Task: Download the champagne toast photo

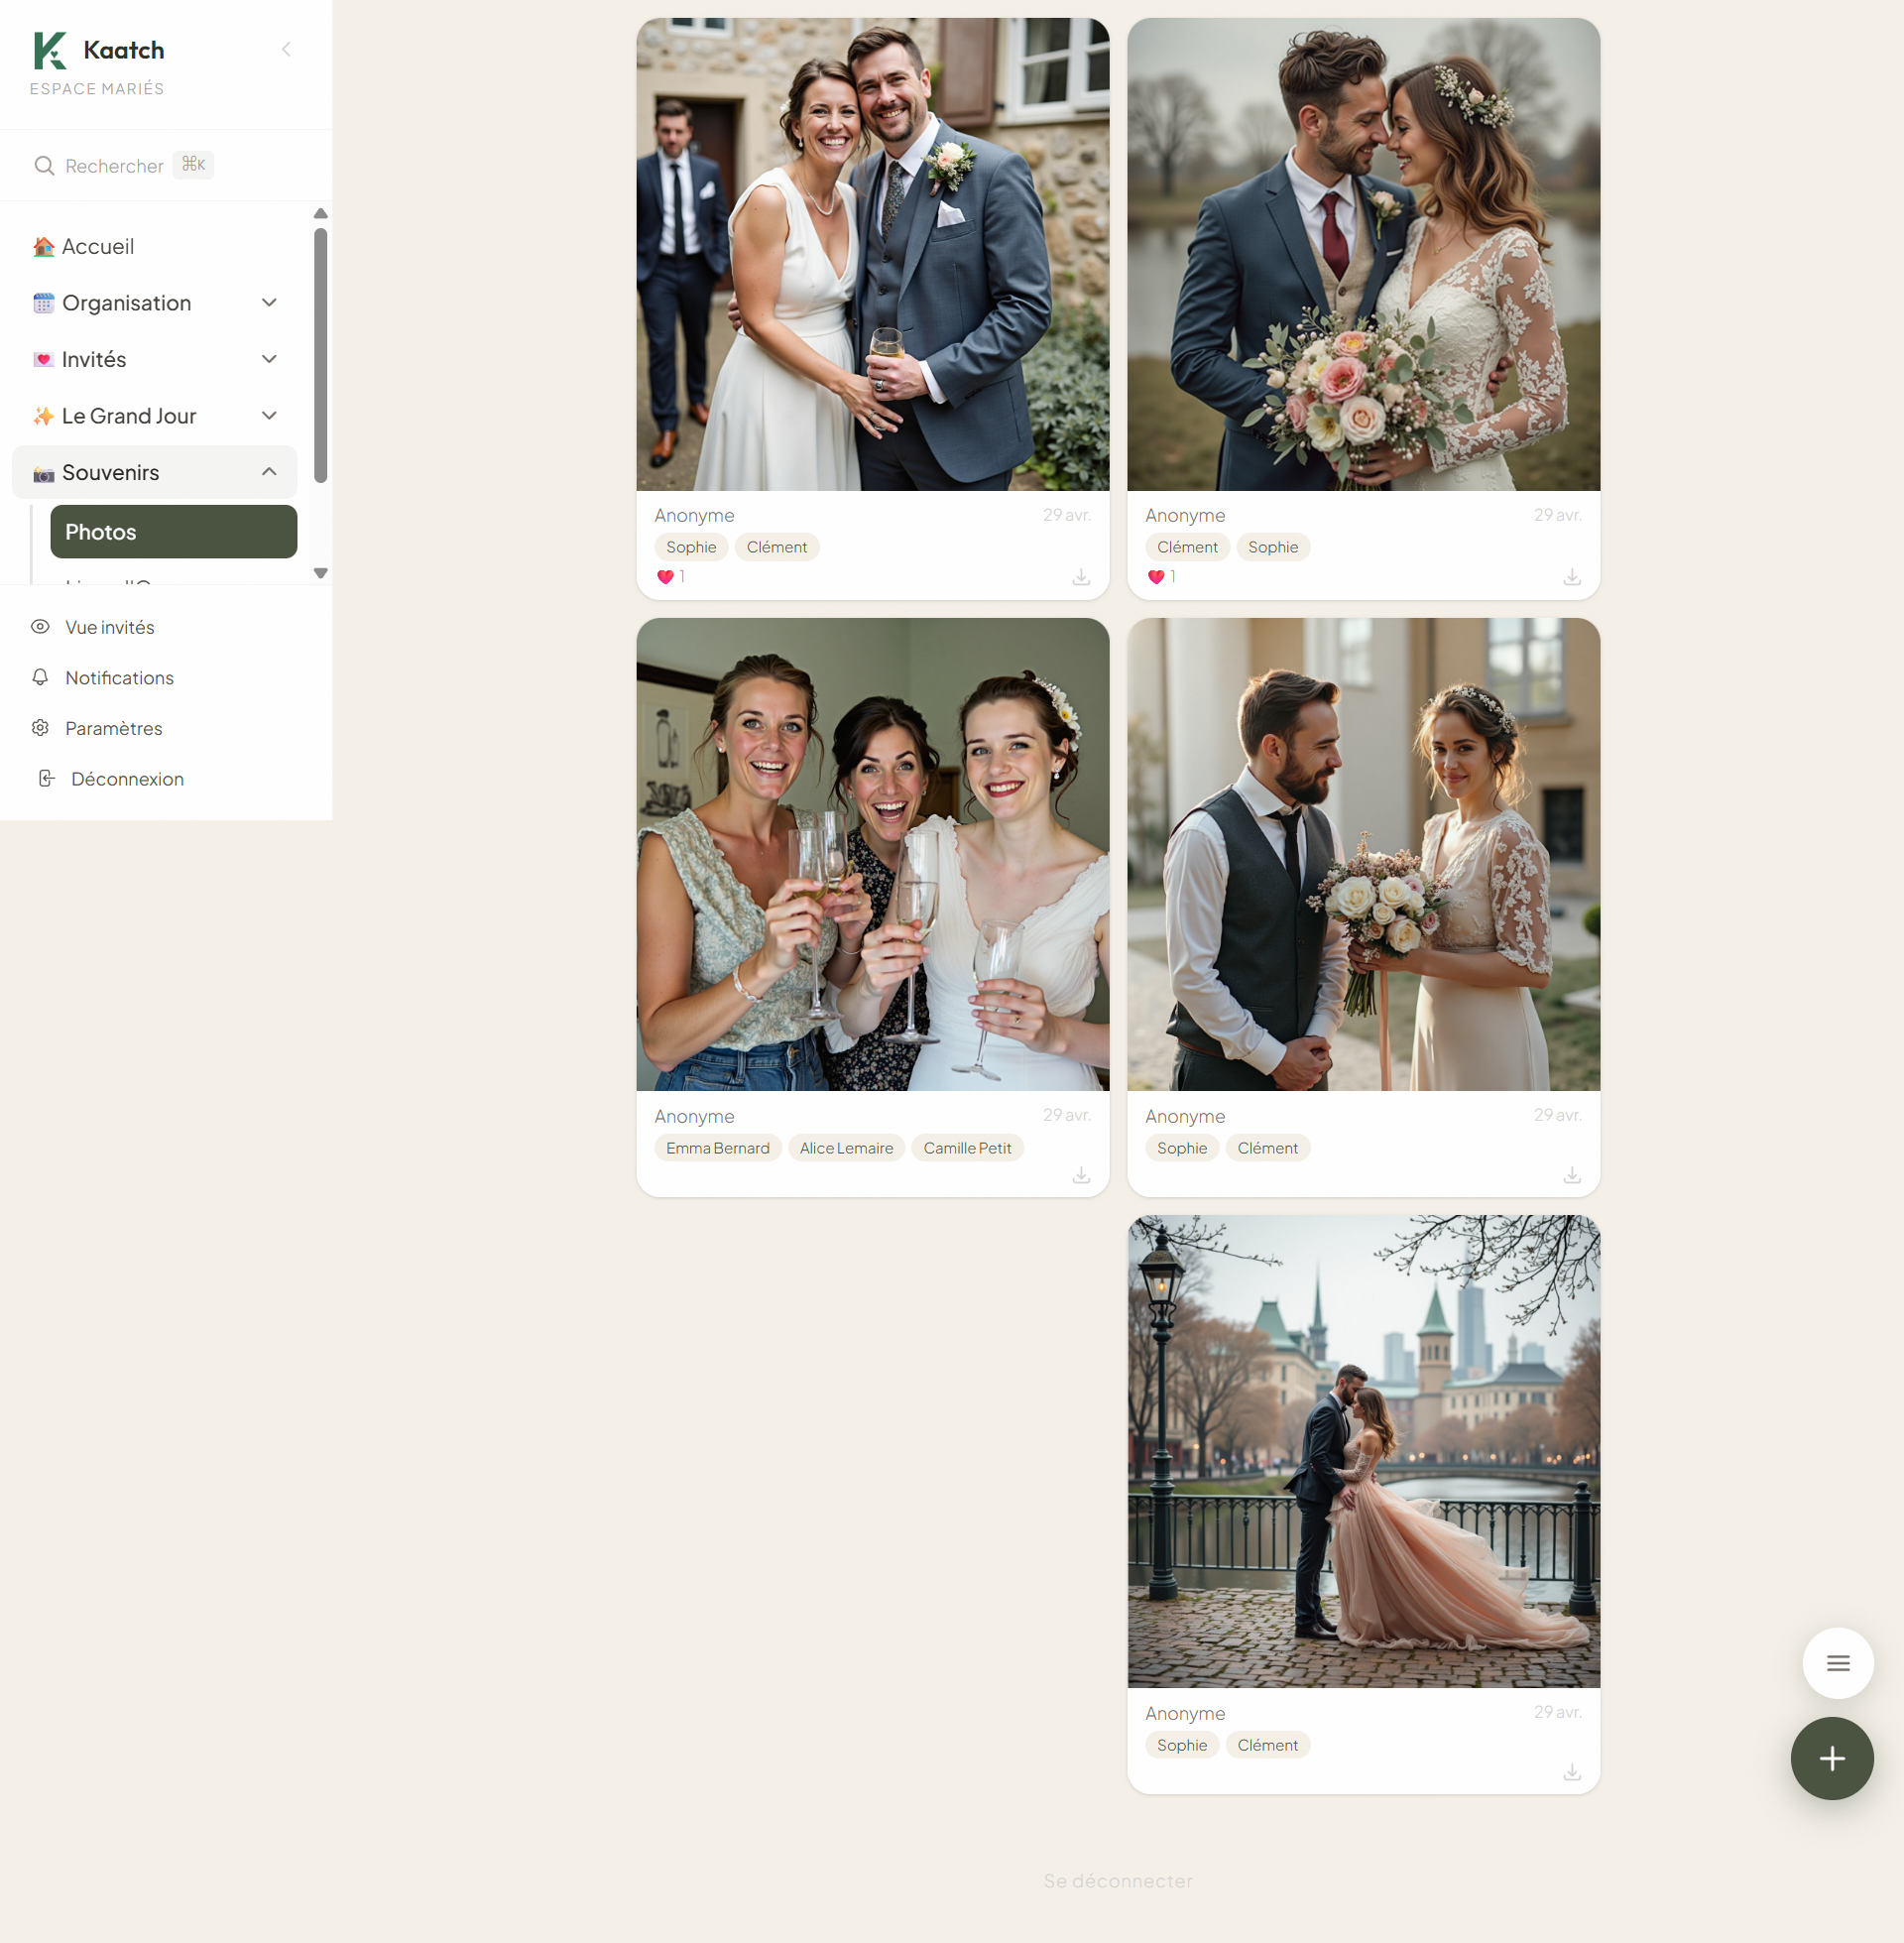Action: (x=1081, y=1175)
